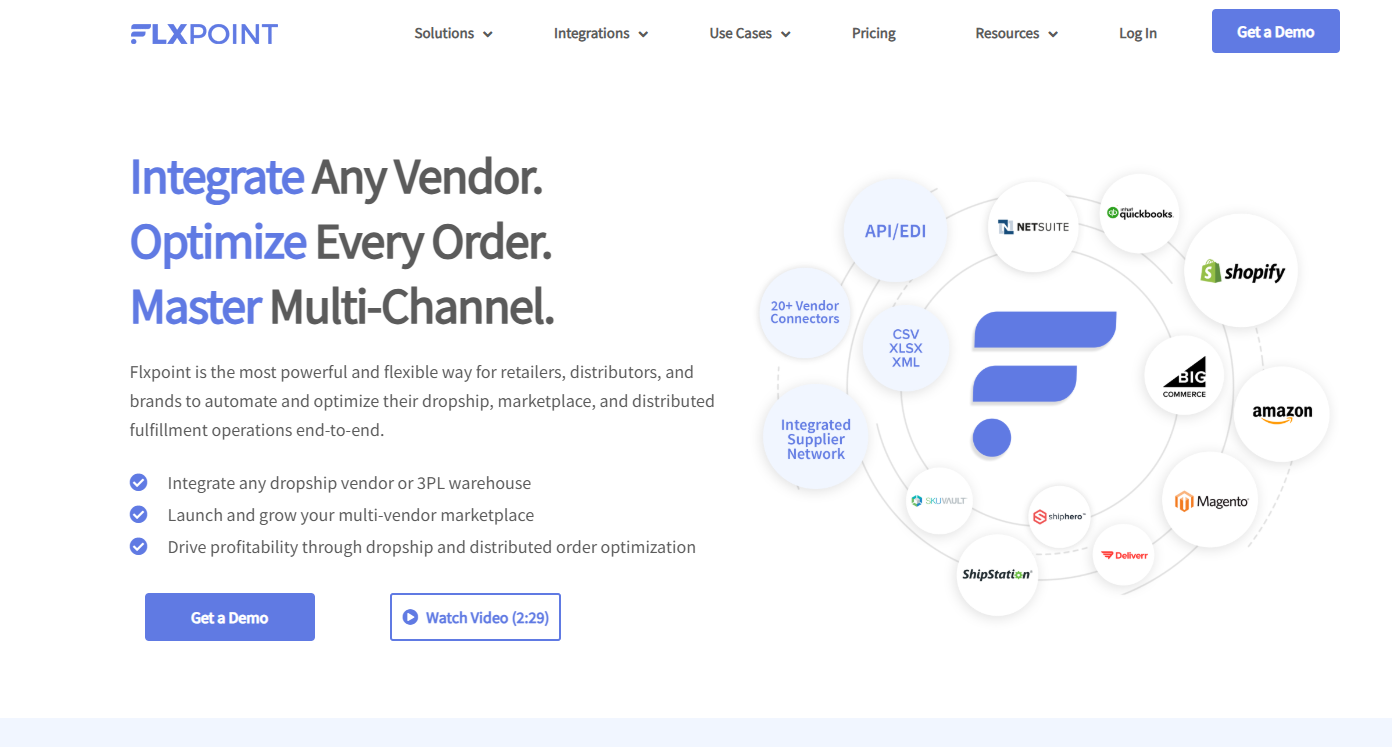1392x747 pixels.
Task: Click the 20+ Vendor Connectors circle
Action: [x=805, y=312]
